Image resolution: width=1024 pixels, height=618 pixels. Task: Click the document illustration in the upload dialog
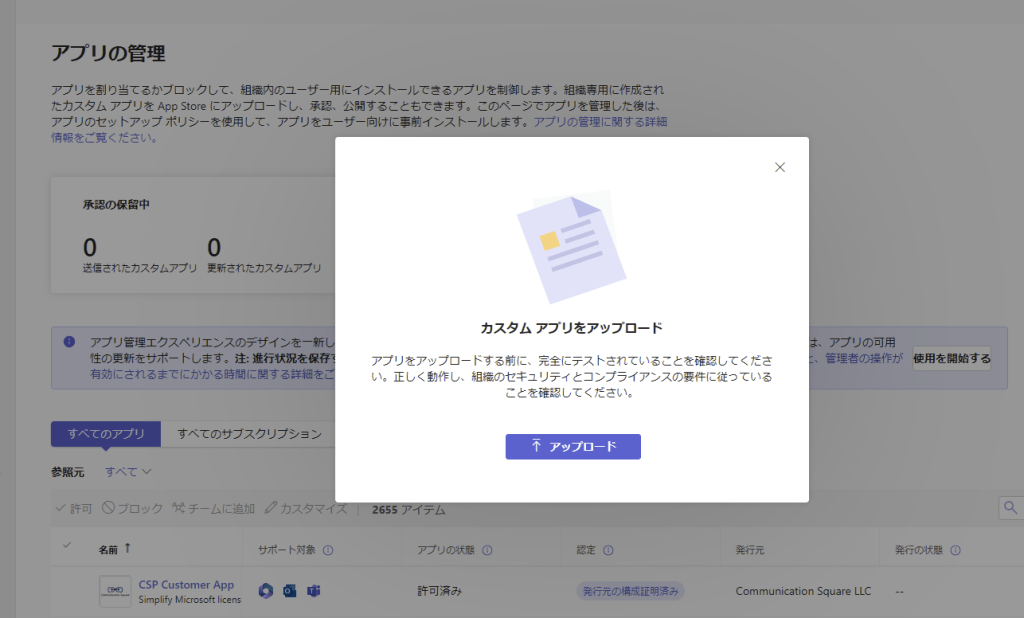(572, 248)
